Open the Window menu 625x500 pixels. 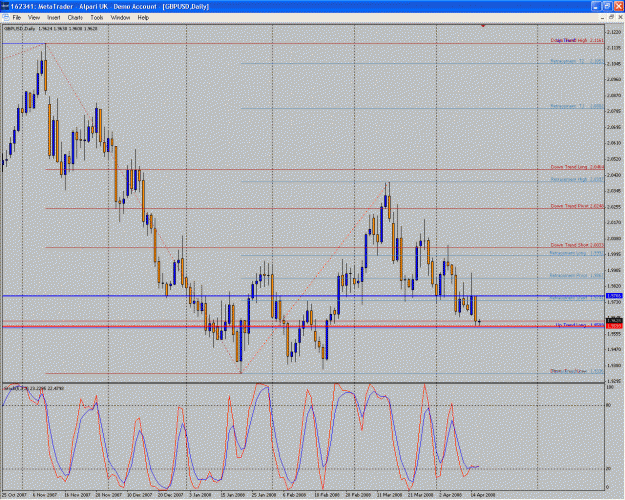[x=120, y=18]
